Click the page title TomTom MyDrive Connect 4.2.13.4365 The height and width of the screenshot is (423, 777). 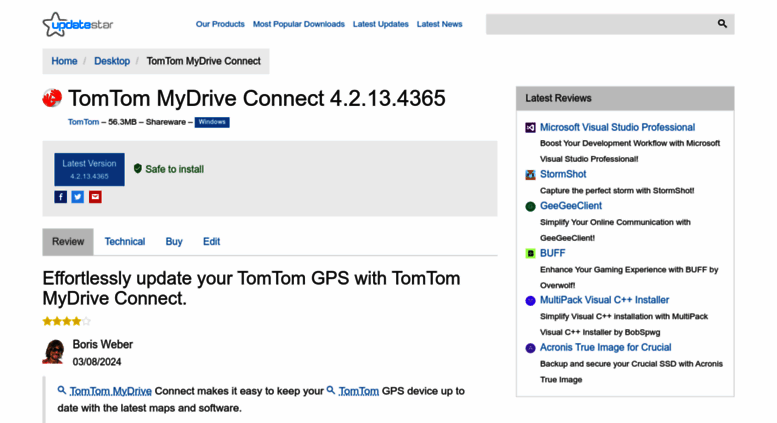tap(257, 98)
